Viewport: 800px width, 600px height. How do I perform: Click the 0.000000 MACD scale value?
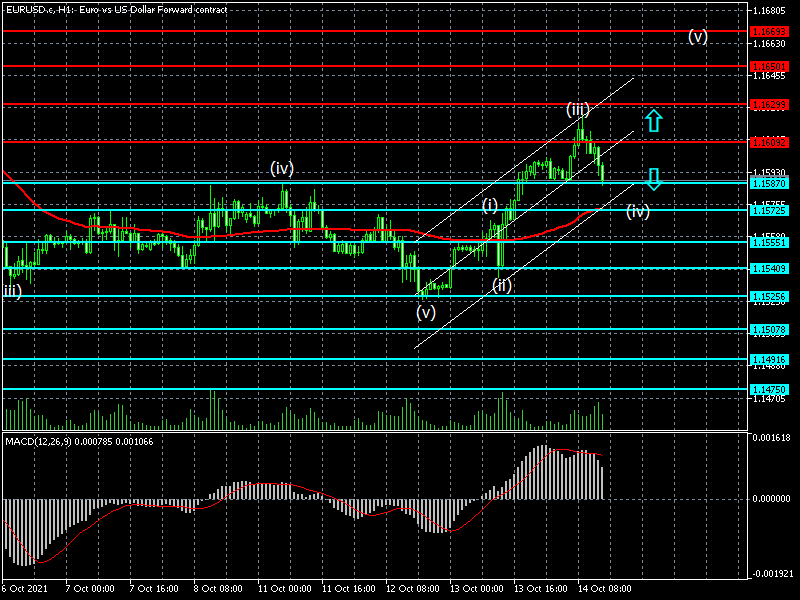[x=771, y=498]
